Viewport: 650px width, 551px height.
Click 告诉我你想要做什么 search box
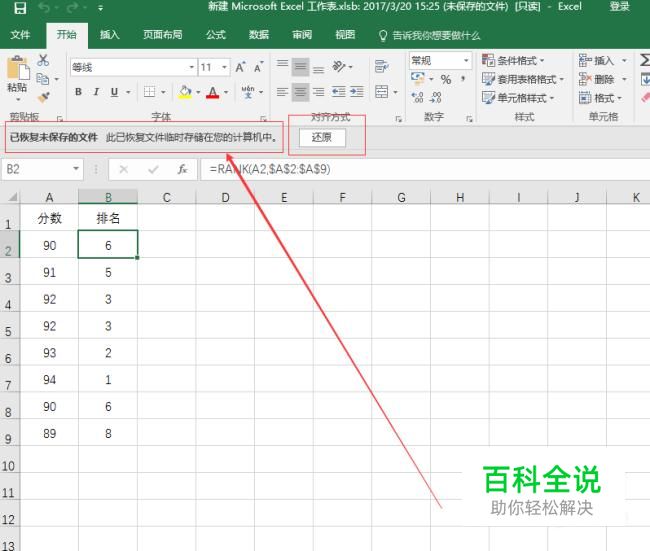(x=430, y=36)
